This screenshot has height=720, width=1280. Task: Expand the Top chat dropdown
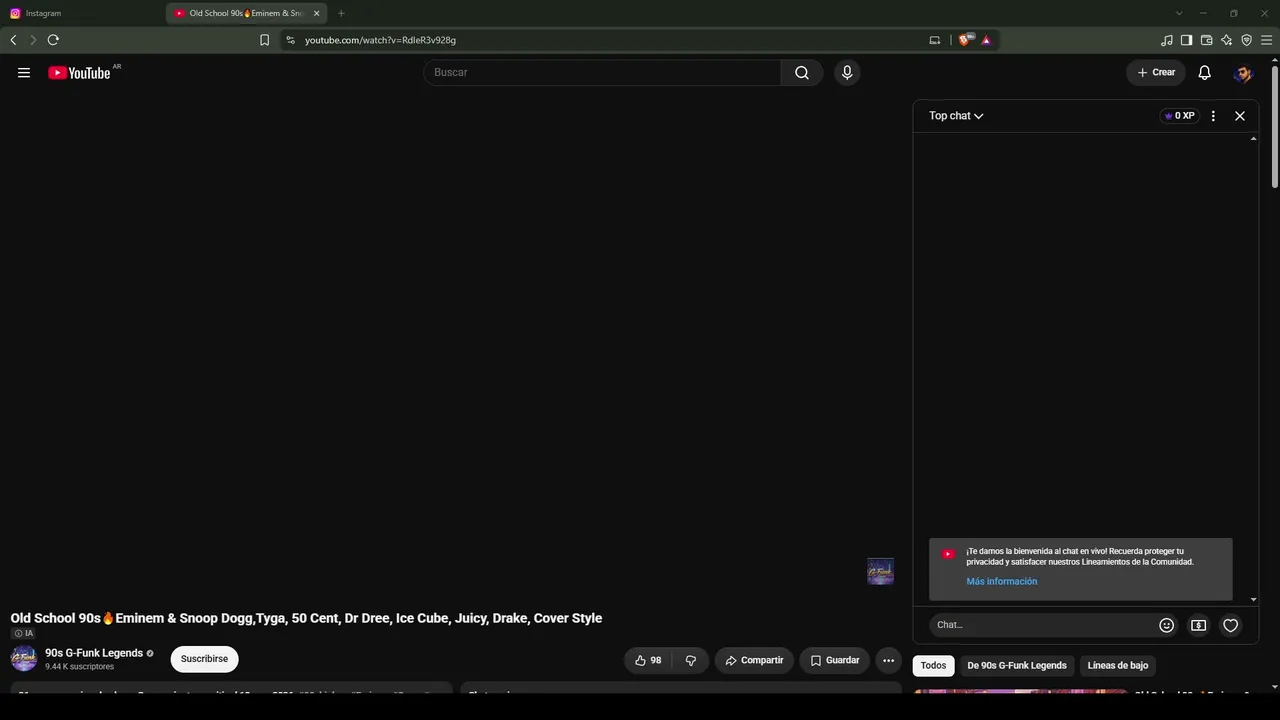(956, 116)
